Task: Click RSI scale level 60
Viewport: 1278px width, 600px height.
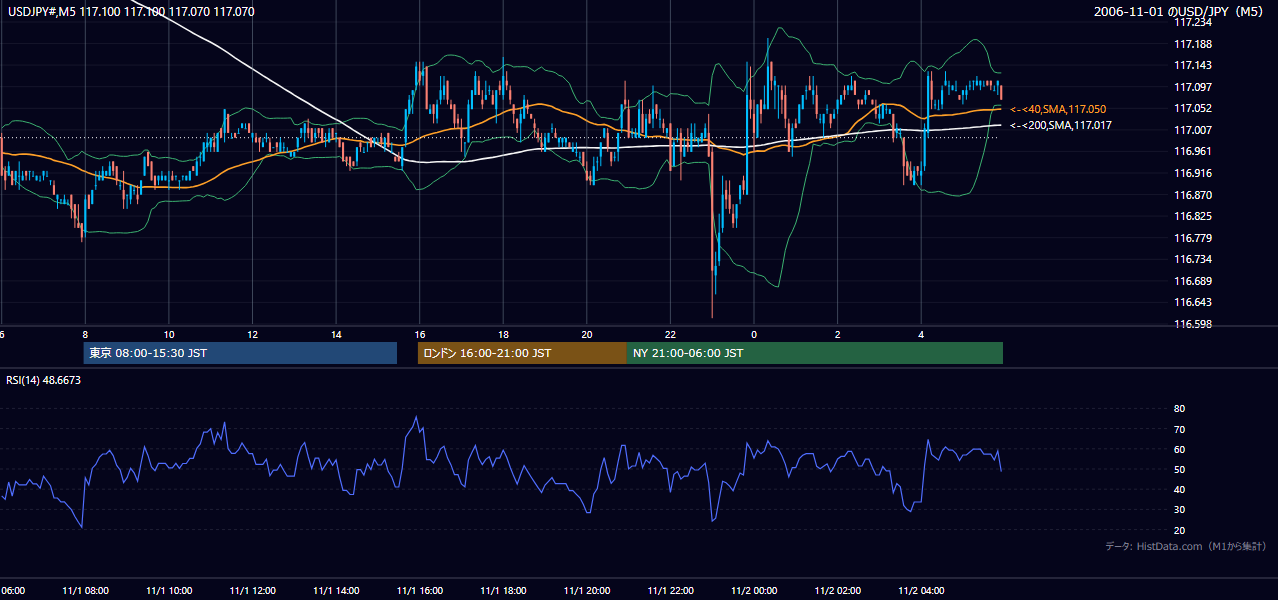Action: pos(1179,449)
